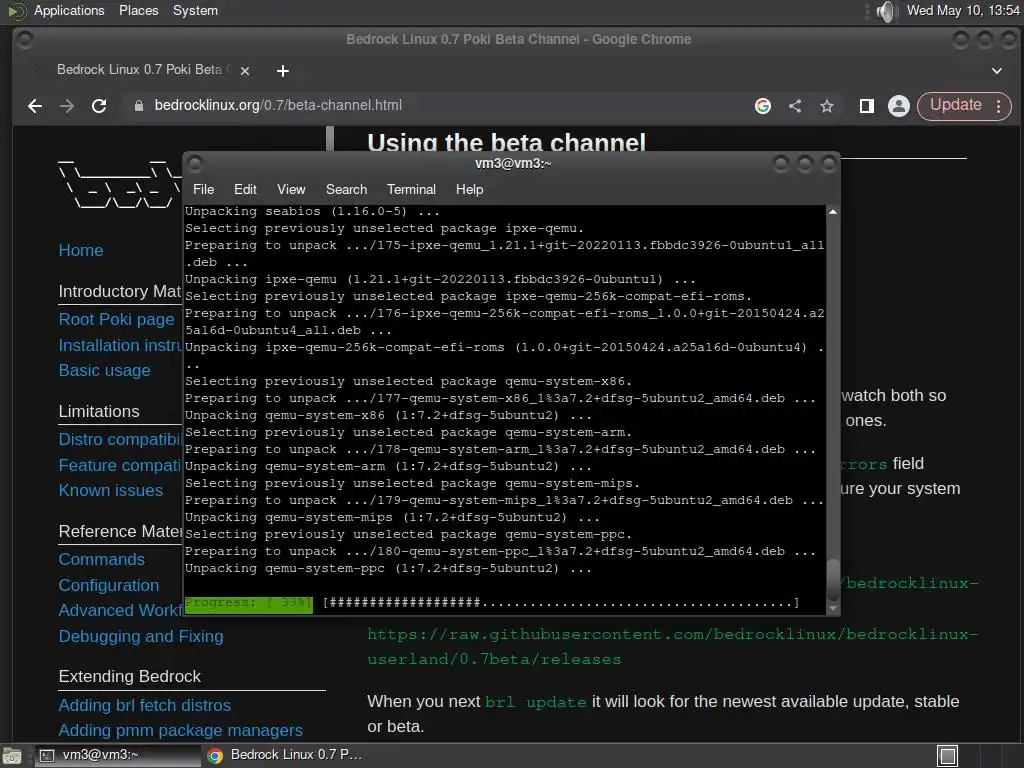Open the Applications menu

69,10
